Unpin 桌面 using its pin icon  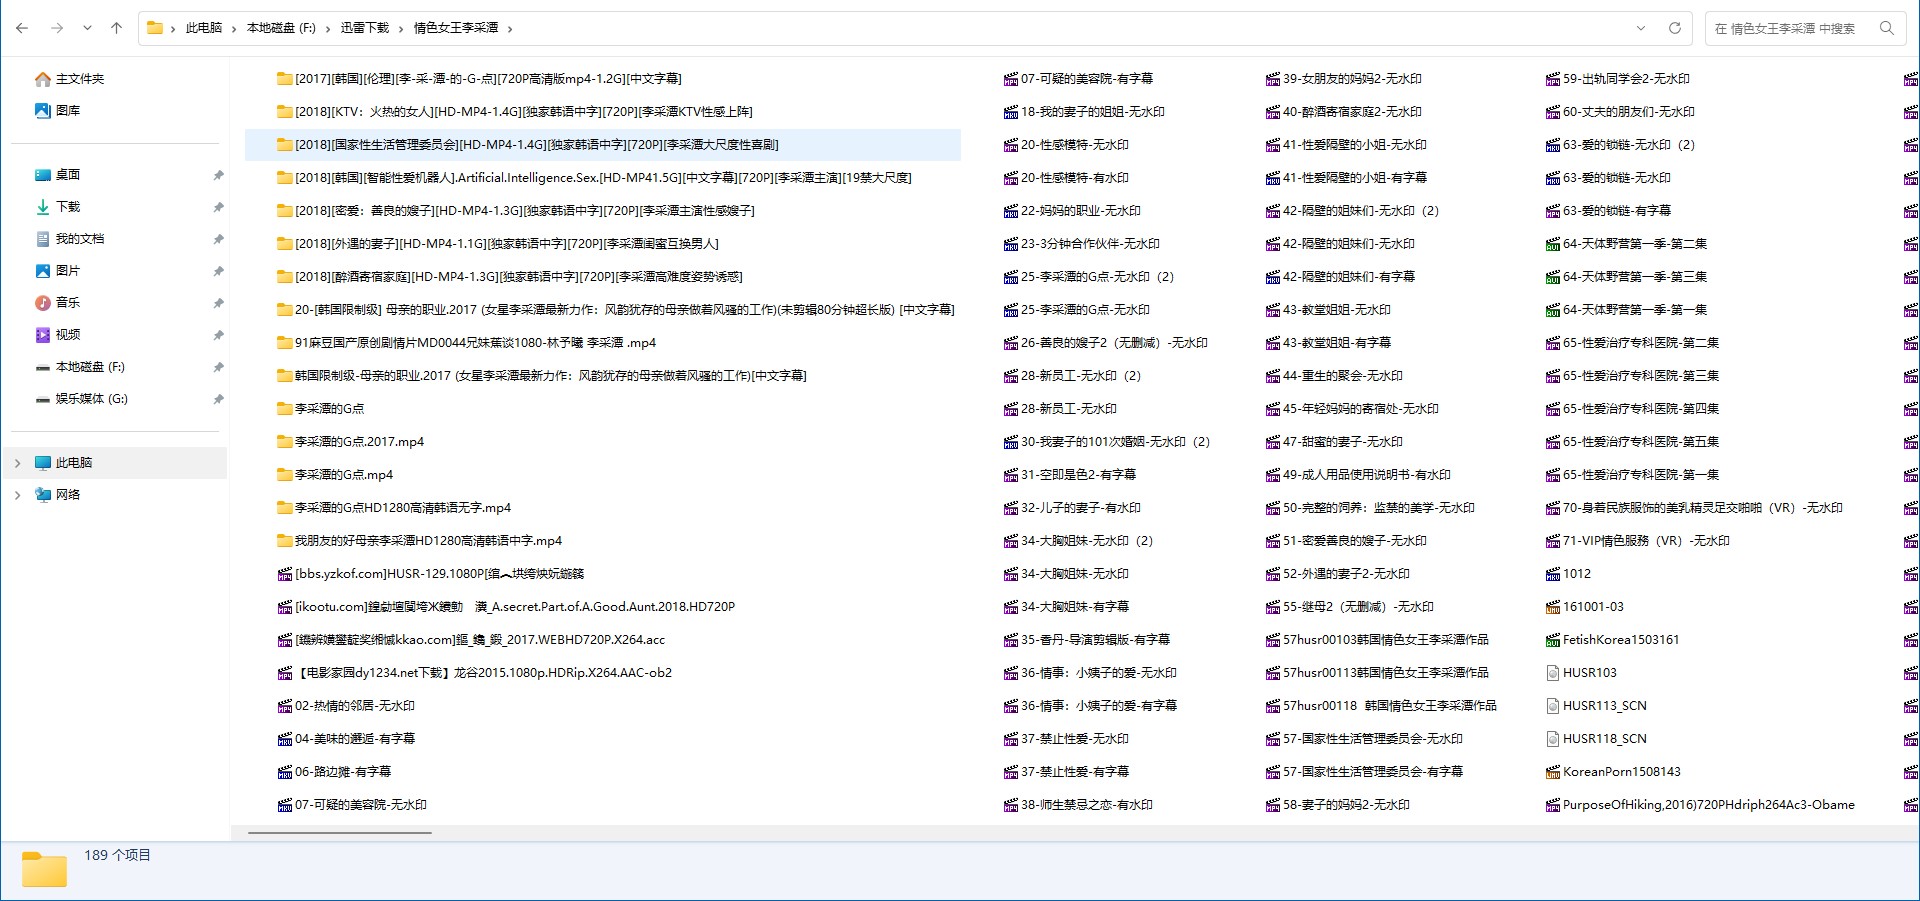(218, 175)
